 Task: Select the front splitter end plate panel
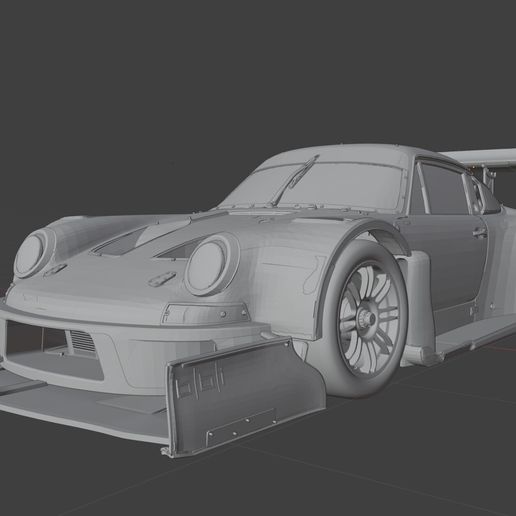(x=245, y=397)
